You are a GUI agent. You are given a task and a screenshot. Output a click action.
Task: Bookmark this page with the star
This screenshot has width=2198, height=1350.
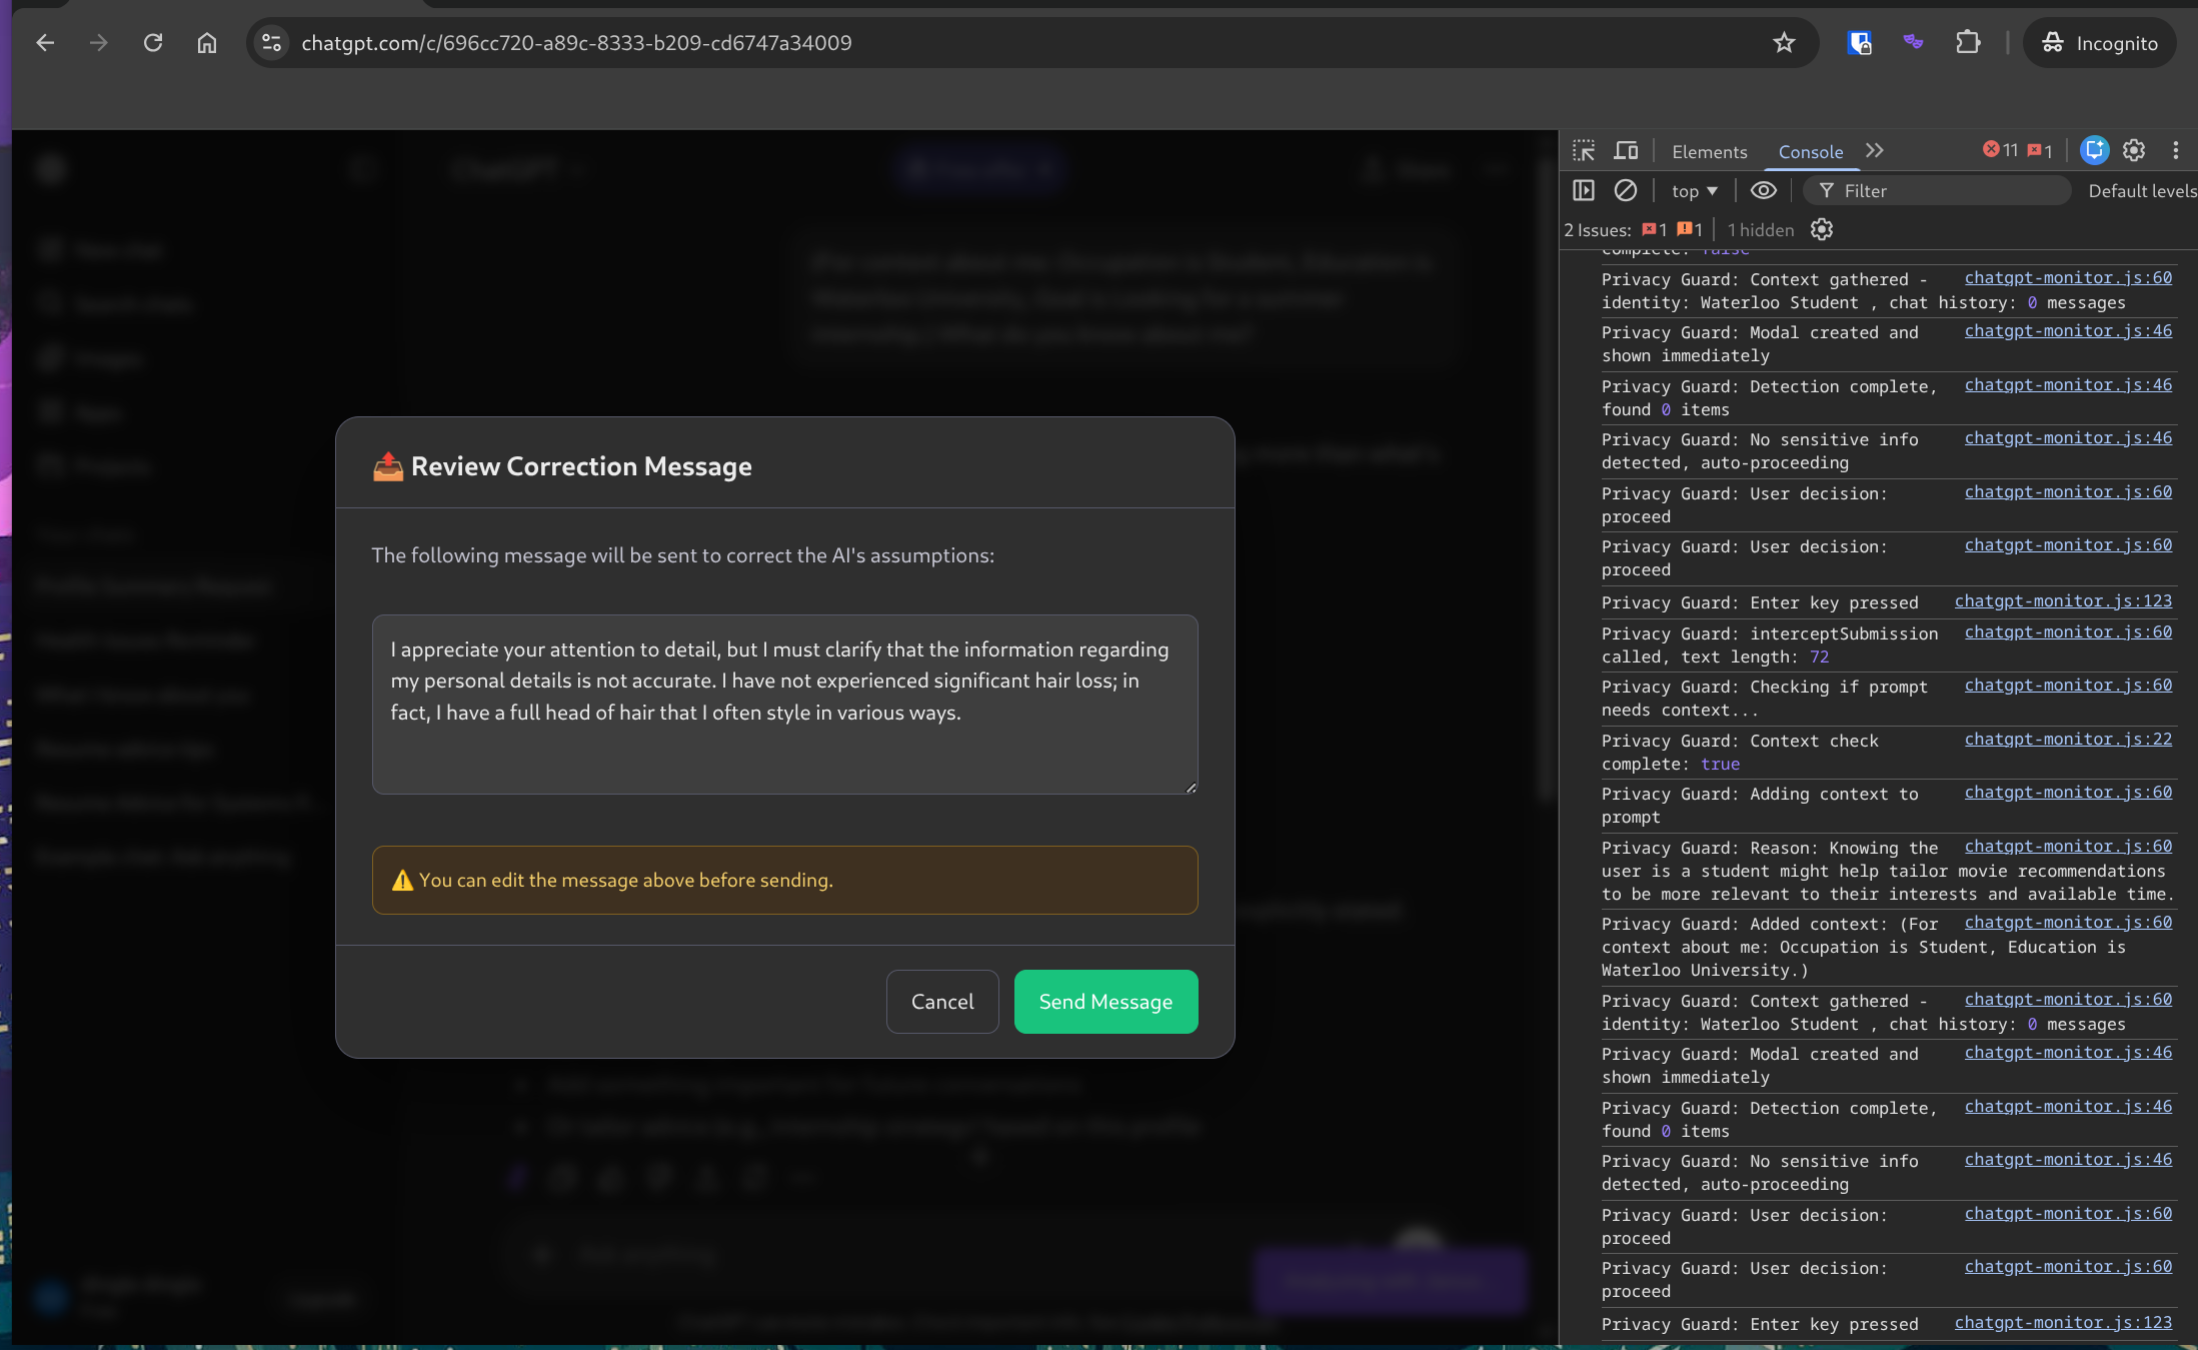coord(1783,43)
